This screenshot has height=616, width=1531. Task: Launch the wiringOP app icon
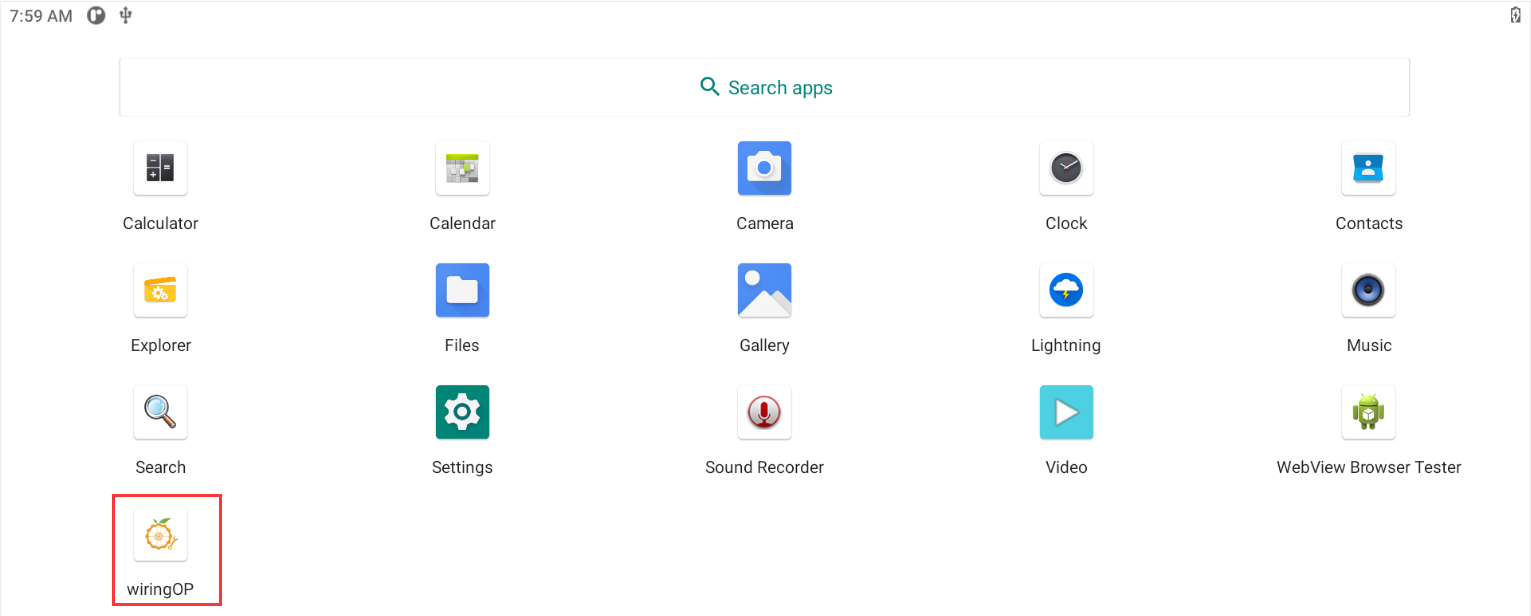point(160,534)
